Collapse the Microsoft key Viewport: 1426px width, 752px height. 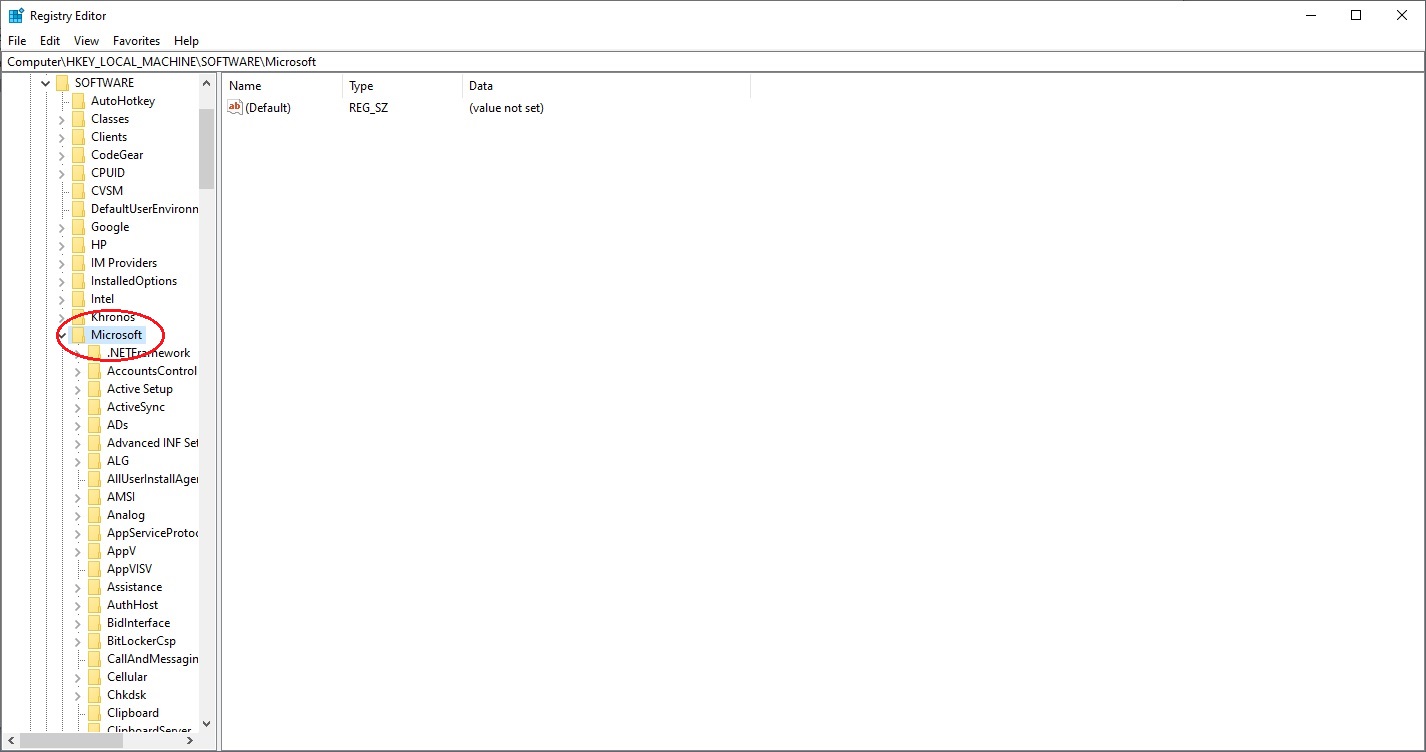[x=62, y=335]
